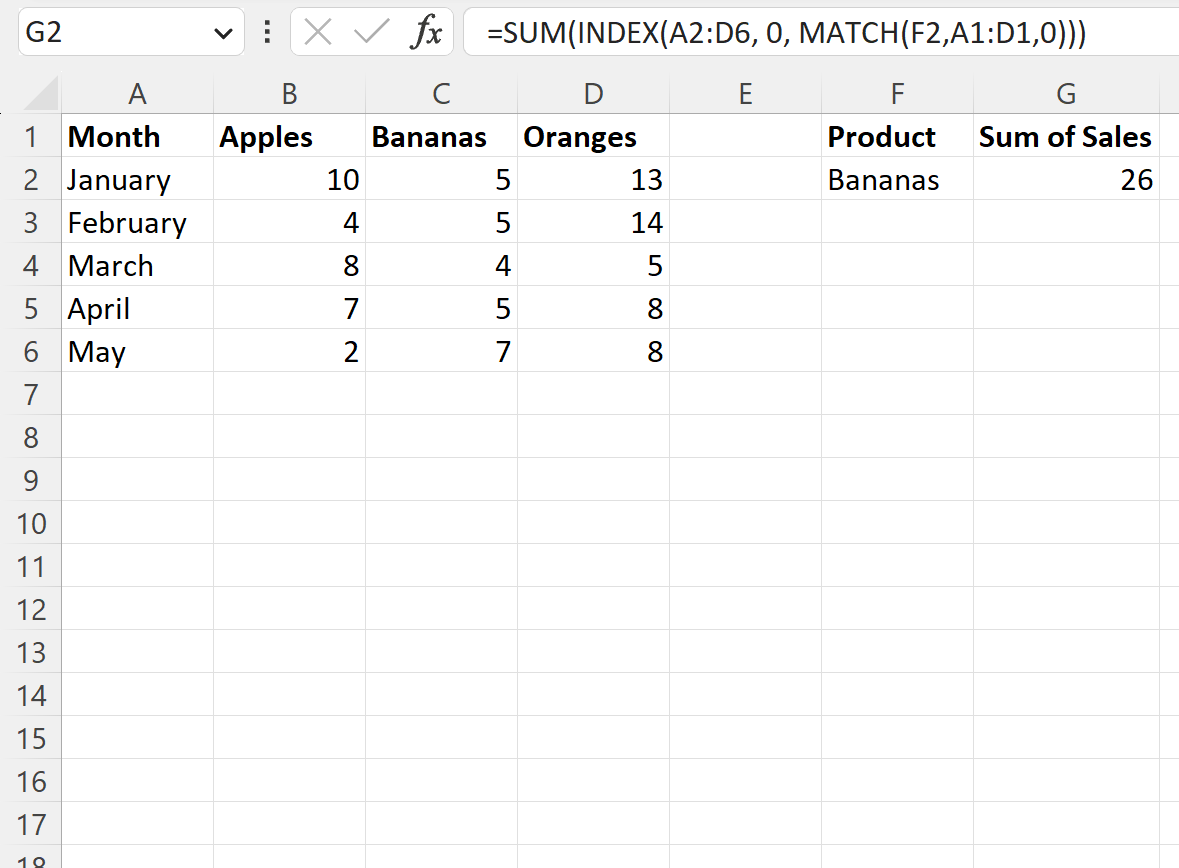Viewport: 1179px width, 868px height.
Task: Select the result cell showing 26
Action: [1066, 179]
